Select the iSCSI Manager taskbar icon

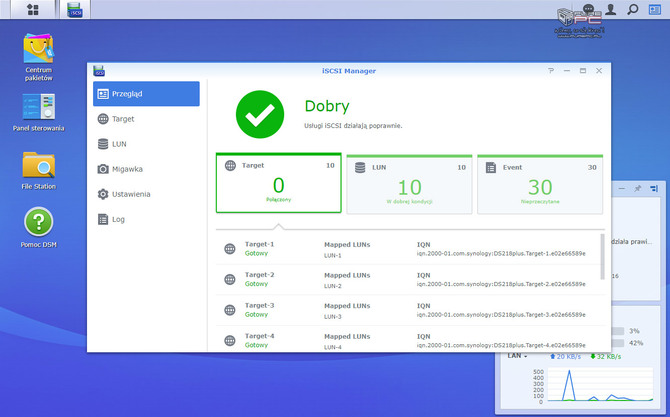75,9
